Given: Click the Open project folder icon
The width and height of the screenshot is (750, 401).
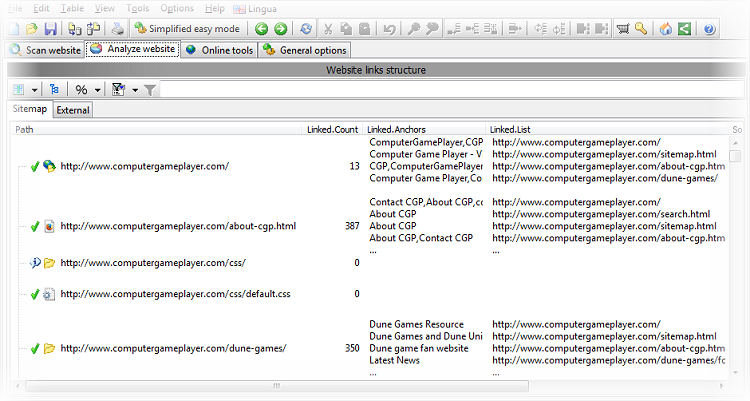Looking at the screenshot, I should [32, 29].
